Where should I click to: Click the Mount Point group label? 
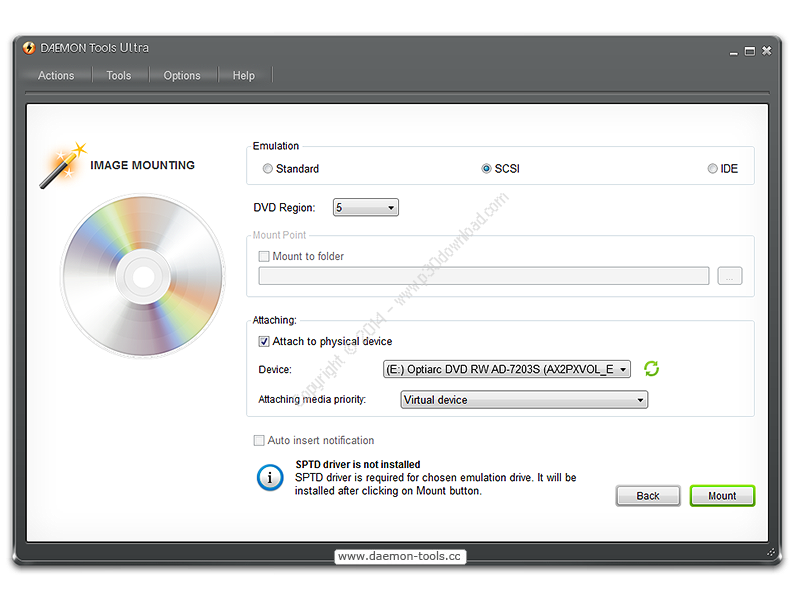click(x=280, y=235)
